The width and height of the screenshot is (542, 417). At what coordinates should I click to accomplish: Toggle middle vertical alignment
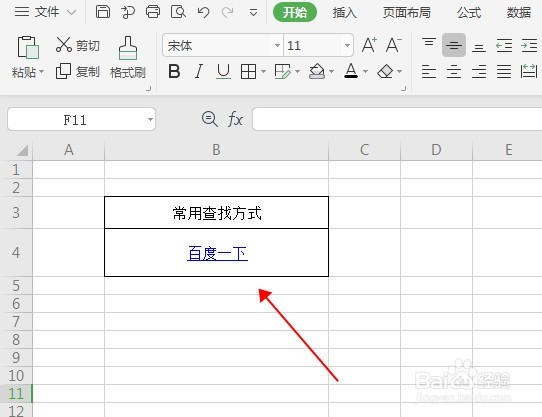(x=454, y=45)
